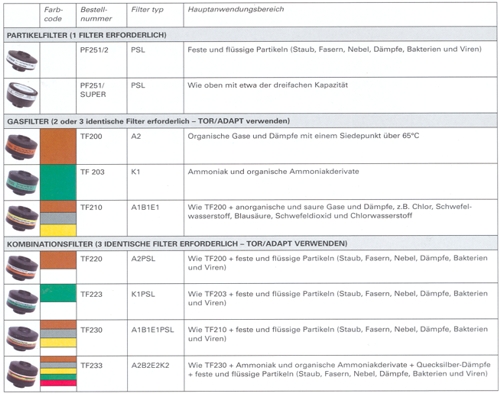Click the solid brown color code for TF200

(x=58, y=147)
